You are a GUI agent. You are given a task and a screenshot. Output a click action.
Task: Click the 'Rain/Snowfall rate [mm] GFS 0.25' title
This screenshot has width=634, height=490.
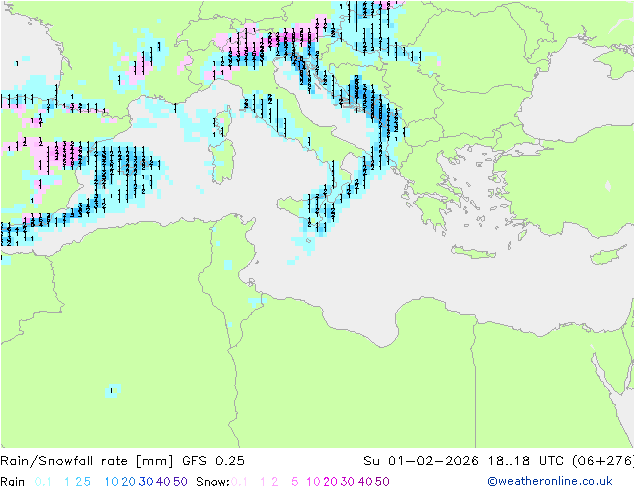pyautogui.click(x=122, y=460)
